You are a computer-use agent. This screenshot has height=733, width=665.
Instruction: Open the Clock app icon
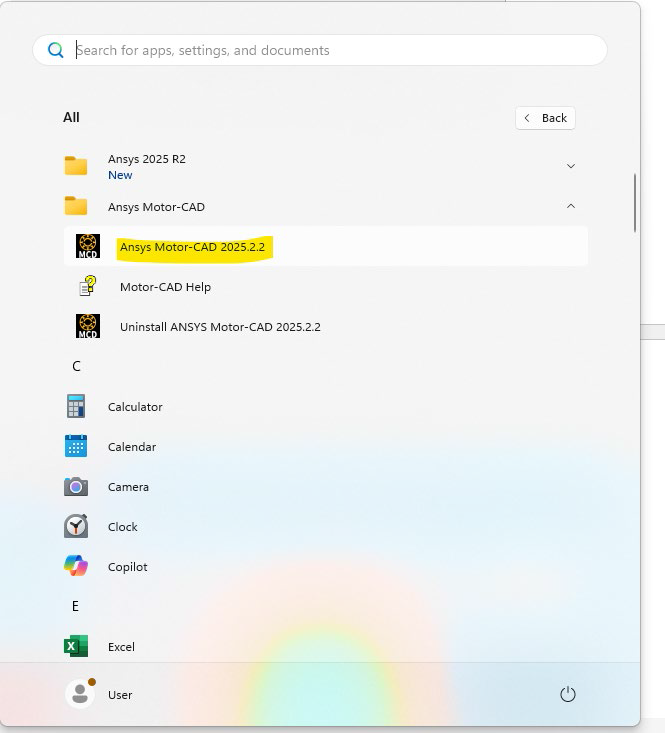(x=76, y=527)
